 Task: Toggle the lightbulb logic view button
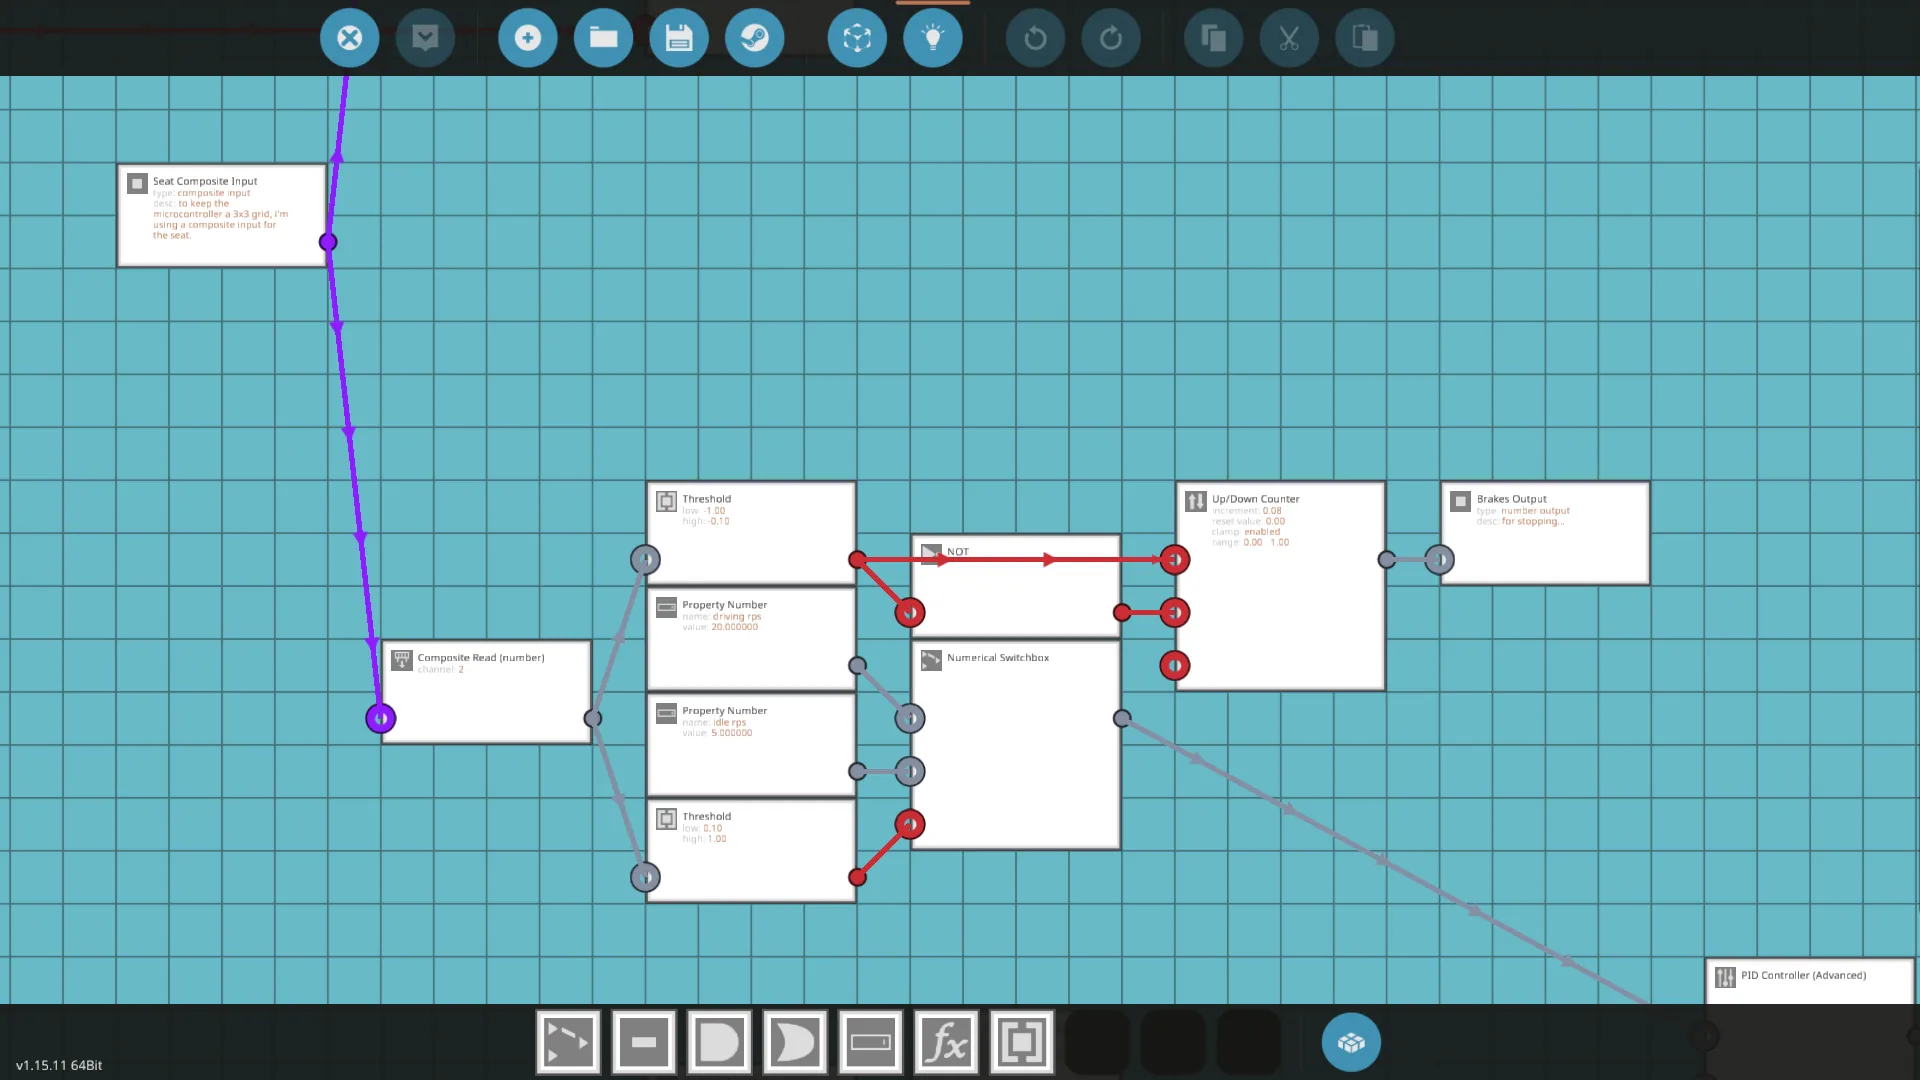[x=932, y=38]
